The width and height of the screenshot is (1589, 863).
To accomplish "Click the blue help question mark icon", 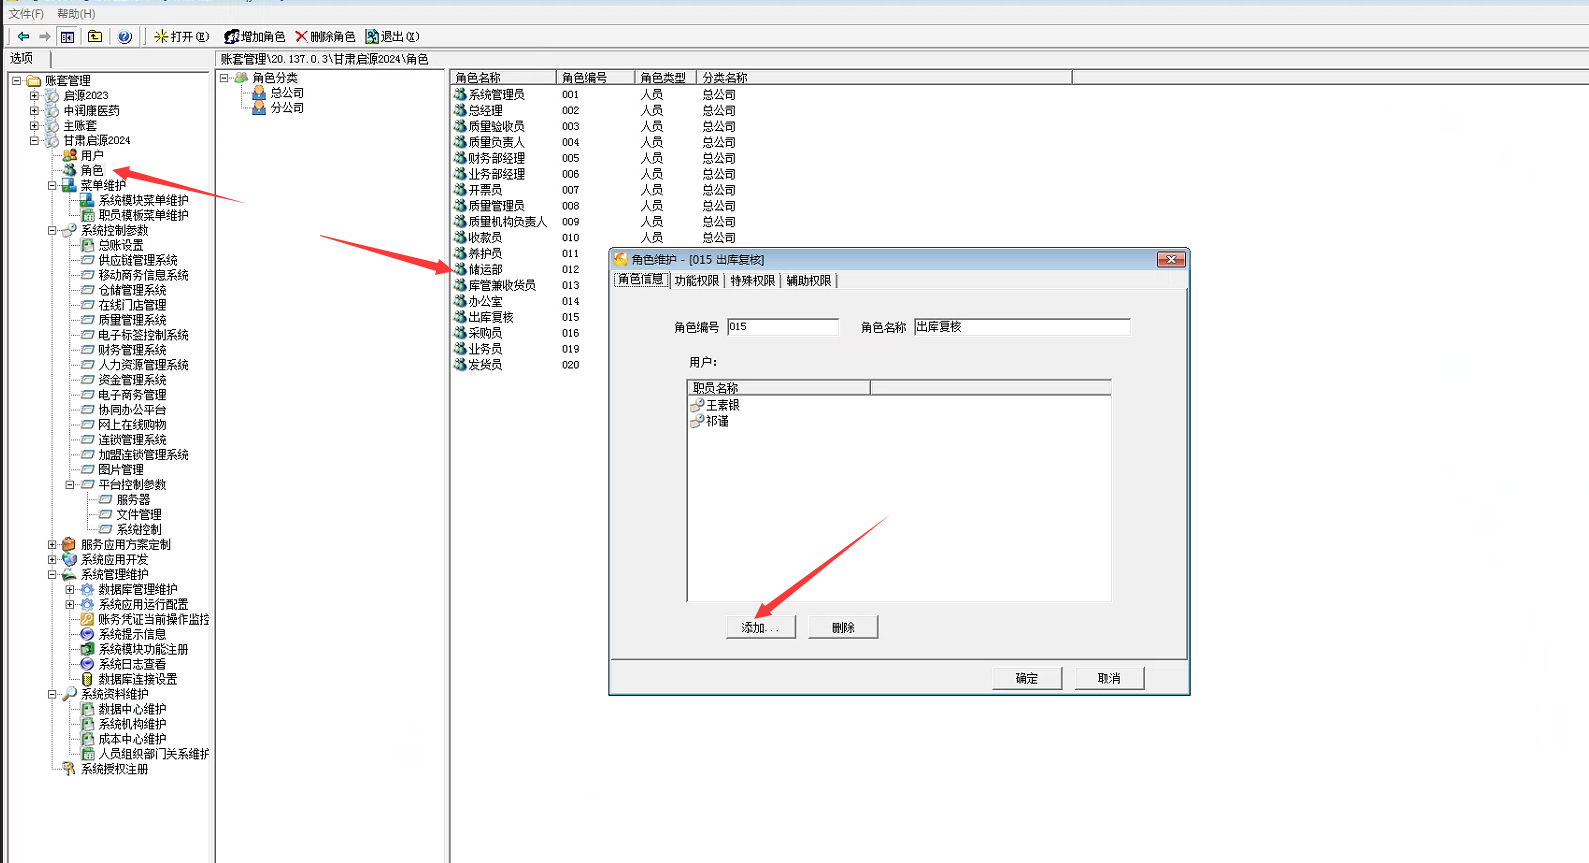I will pos(125,37).
